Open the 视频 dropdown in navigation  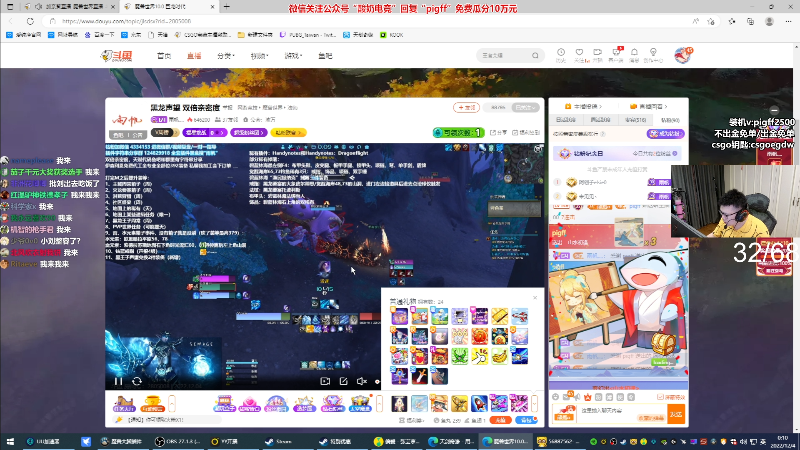pyautogui.click(x=259, y=56)
